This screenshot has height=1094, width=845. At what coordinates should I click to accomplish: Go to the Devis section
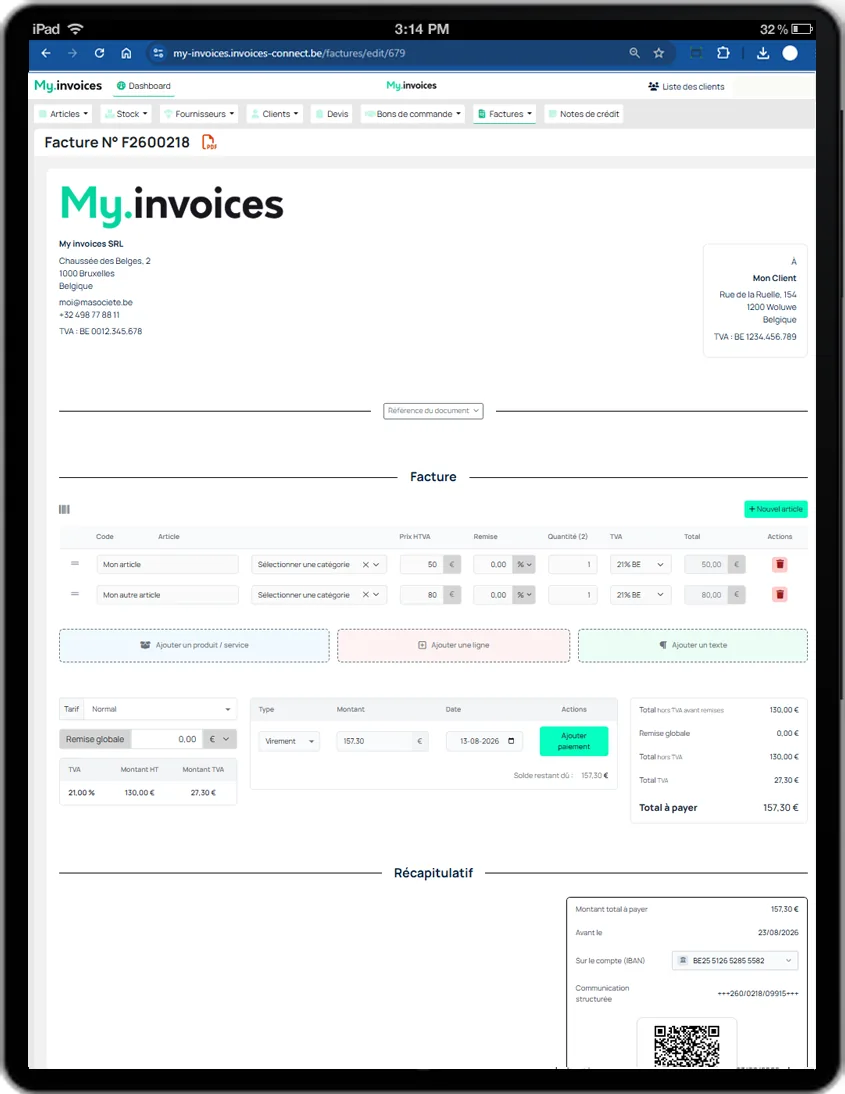[331, 114]
